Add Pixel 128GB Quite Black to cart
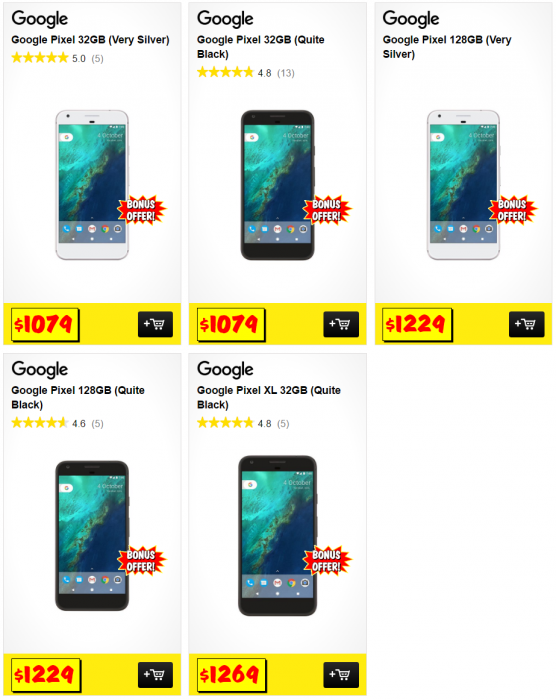Viewport: 556px width, 700px height. (x=155, y=675)
